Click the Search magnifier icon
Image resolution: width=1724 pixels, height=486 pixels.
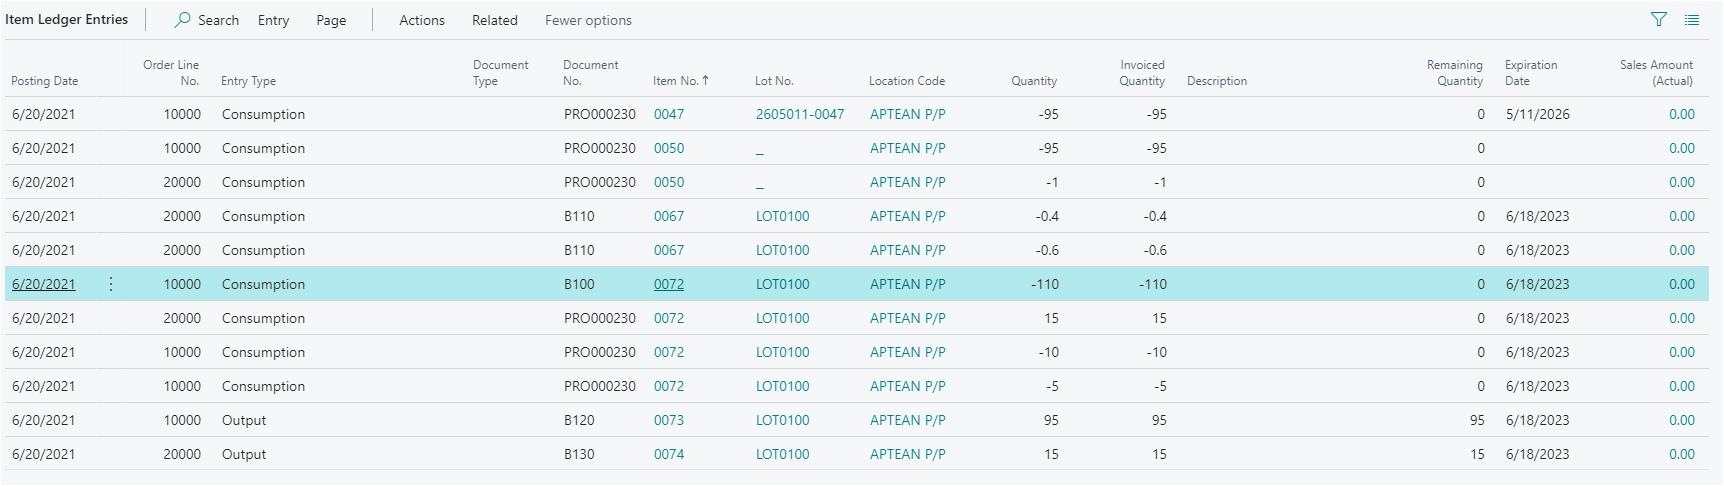click(x=183, y=20)
